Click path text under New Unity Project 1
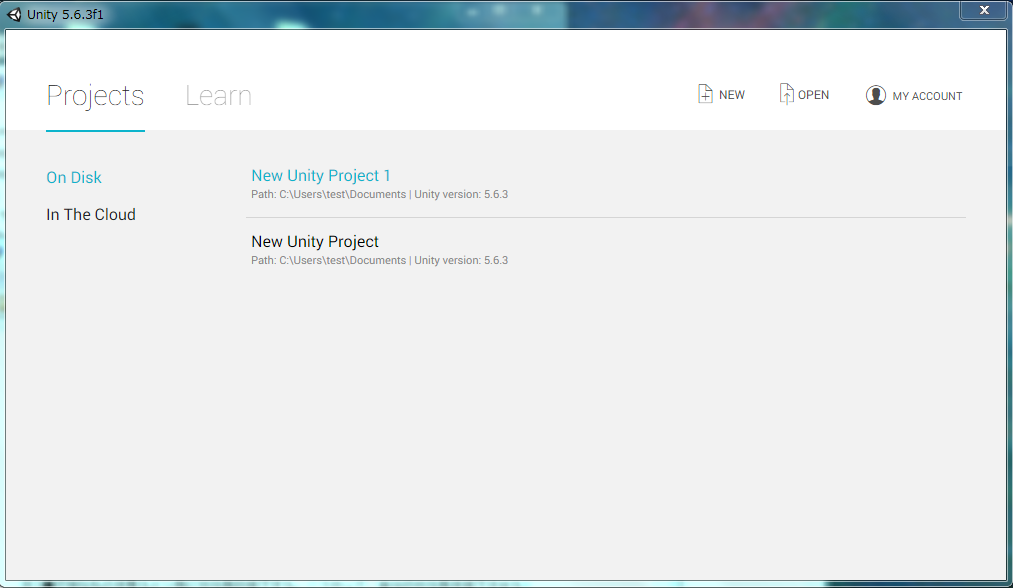This screenshot has height=588, width=1013. (379, 194)
